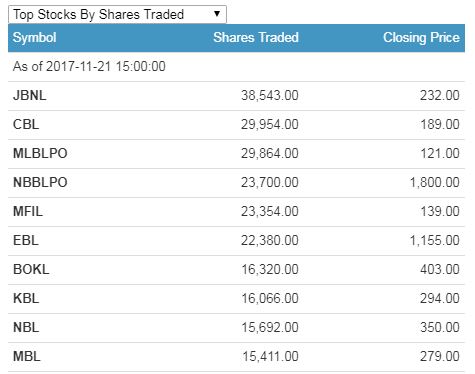This screenshot has width=475, height=374.
Task: Open the MBL stock symbol
Action: (27, 357)
